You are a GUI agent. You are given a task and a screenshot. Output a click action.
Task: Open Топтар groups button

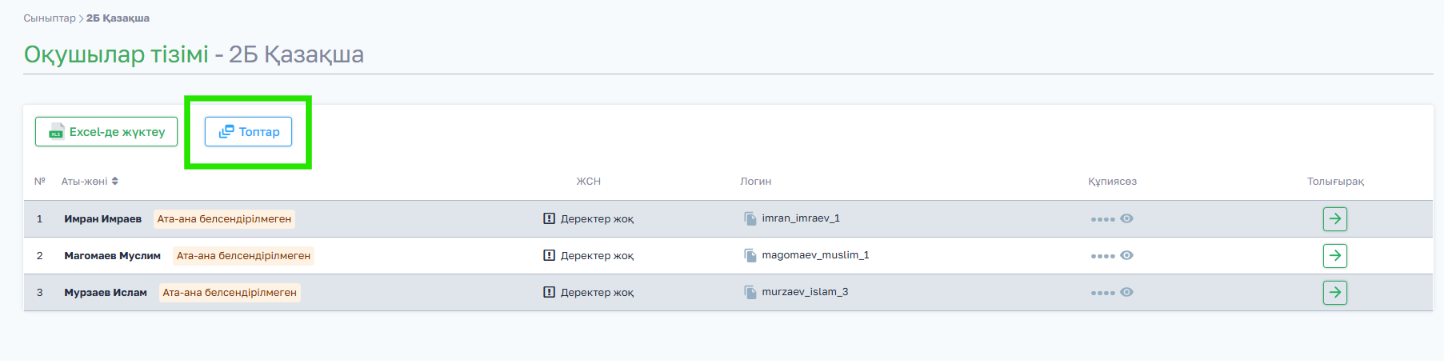coord(248,132)
